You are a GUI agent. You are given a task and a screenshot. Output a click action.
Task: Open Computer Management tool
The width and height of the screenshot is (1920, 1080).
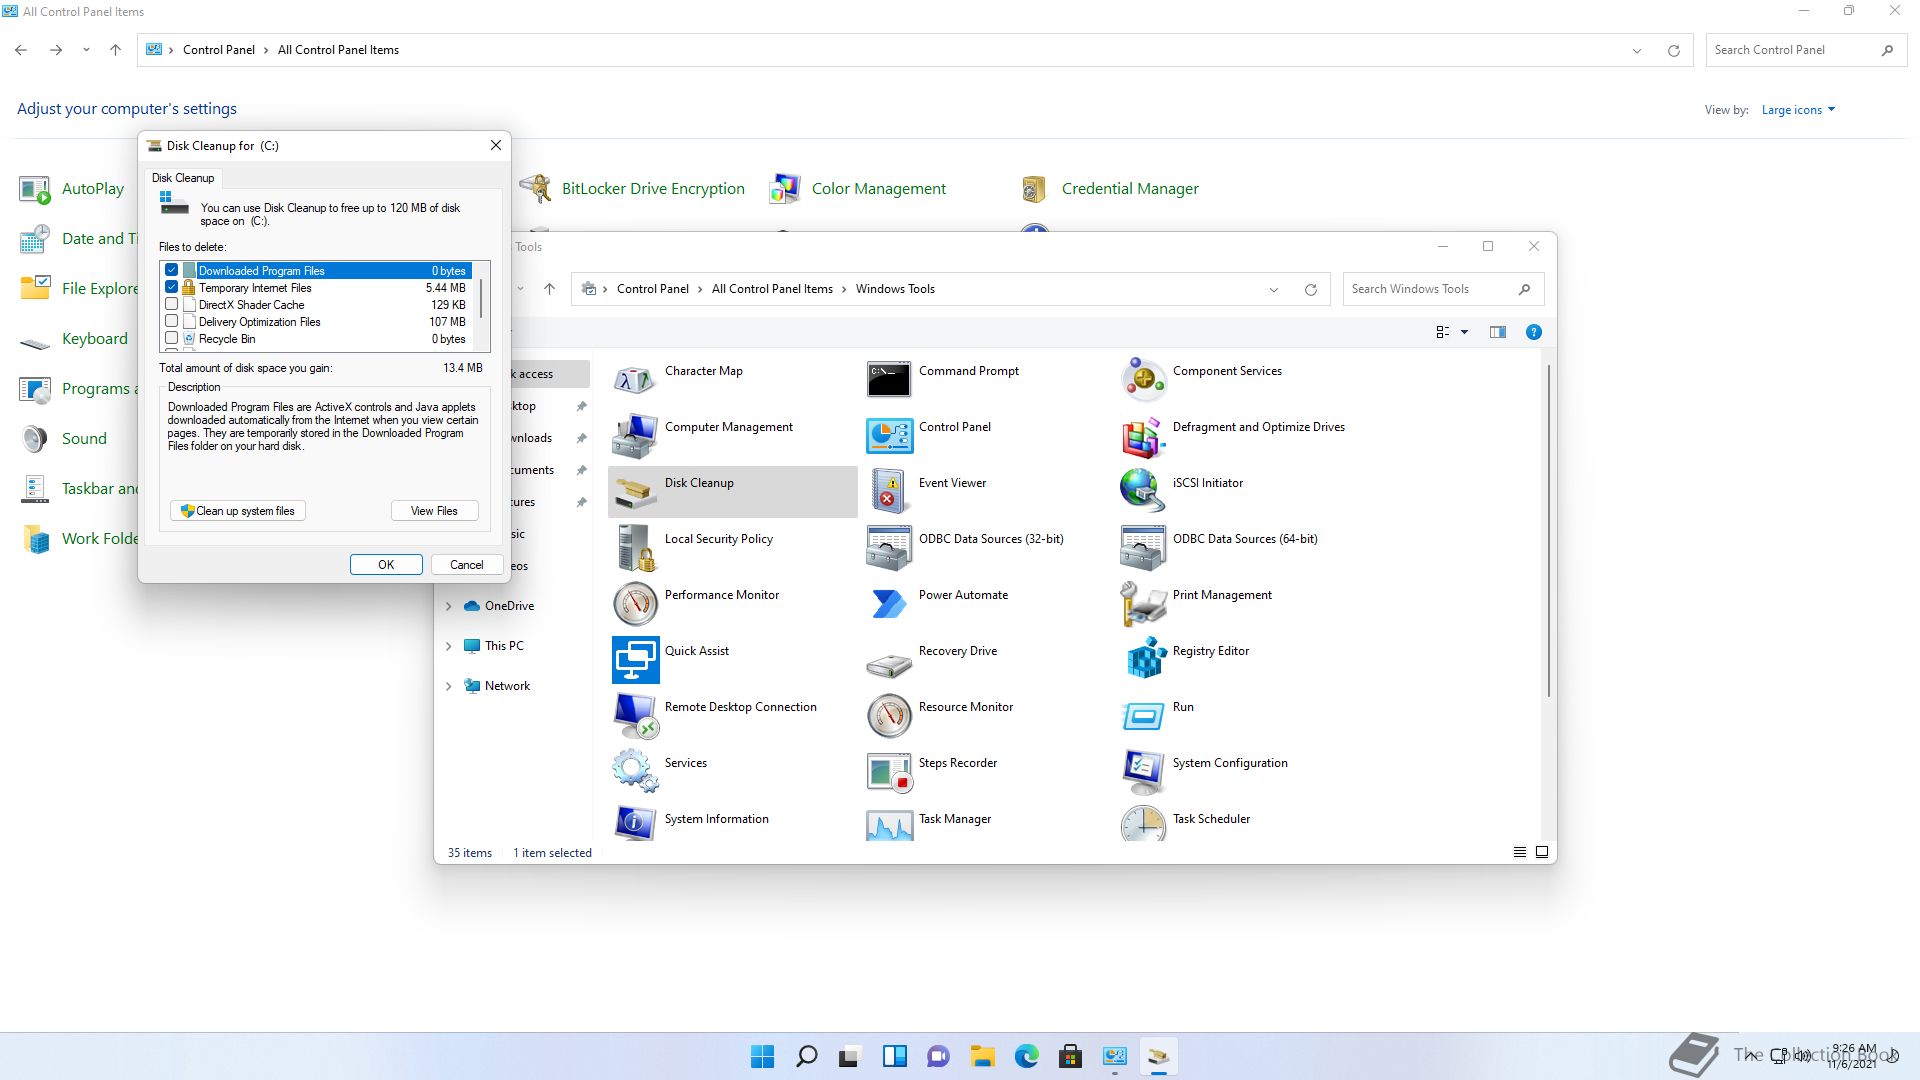635,436
